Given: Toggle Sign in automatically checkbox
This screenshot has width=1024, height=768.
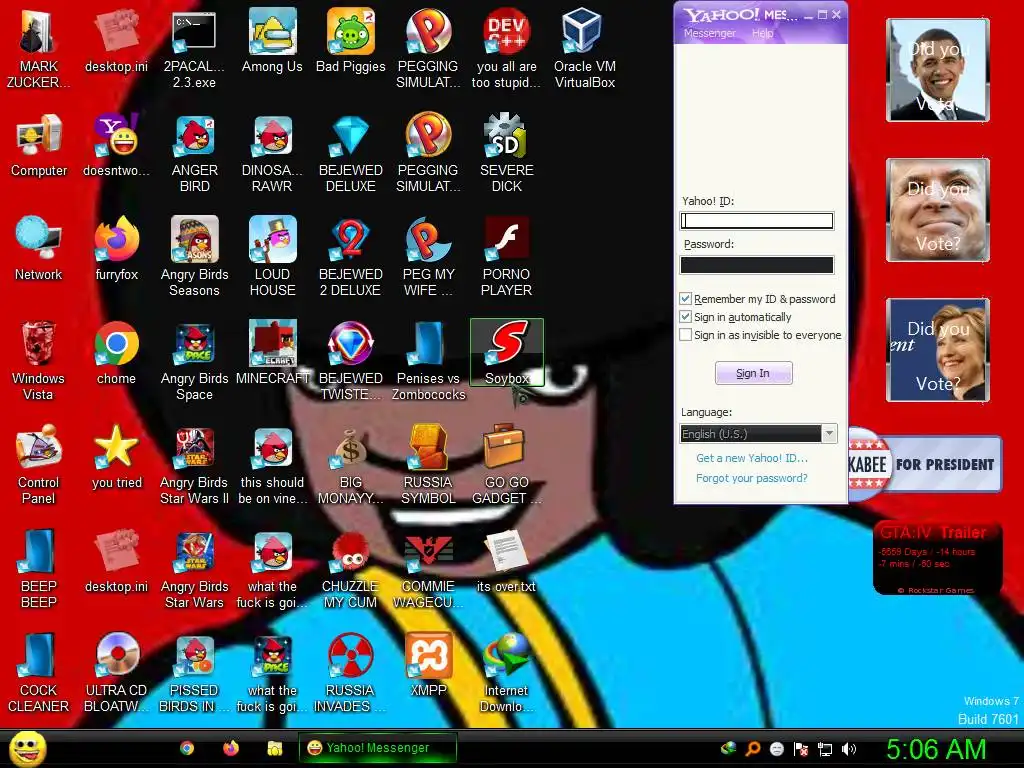Looking at the screenshot, I should (x=686, y=317).
